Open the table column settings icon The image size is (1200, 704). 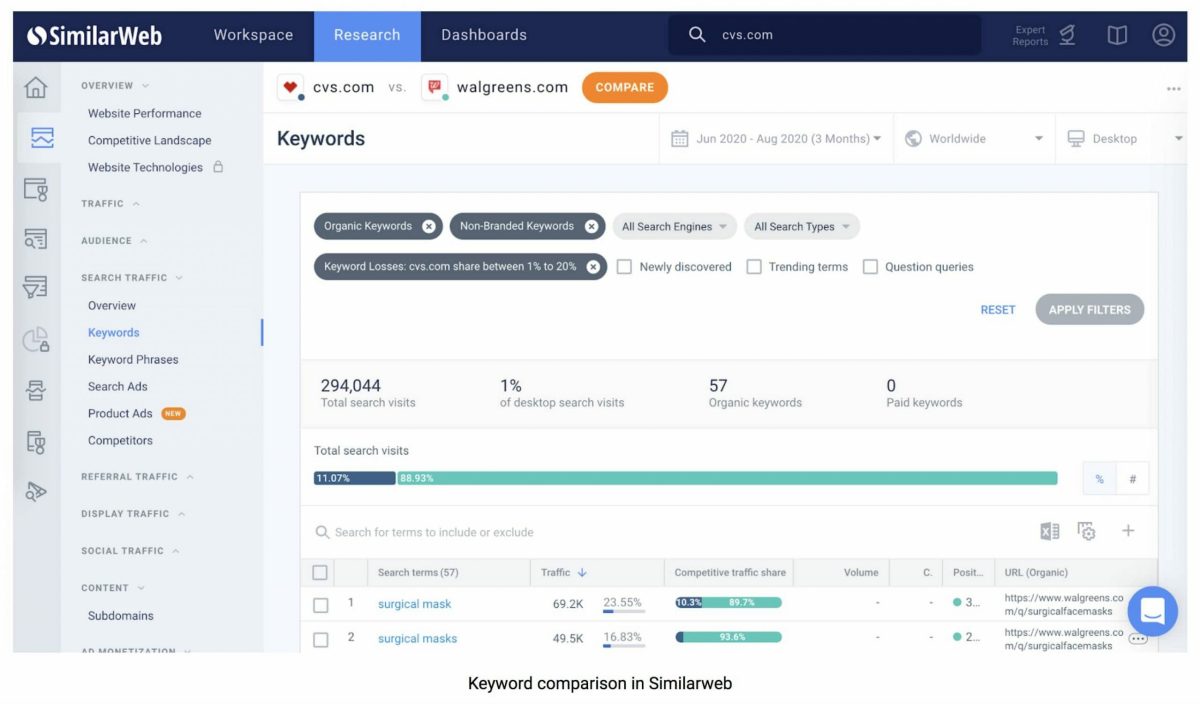point(1087,532)
